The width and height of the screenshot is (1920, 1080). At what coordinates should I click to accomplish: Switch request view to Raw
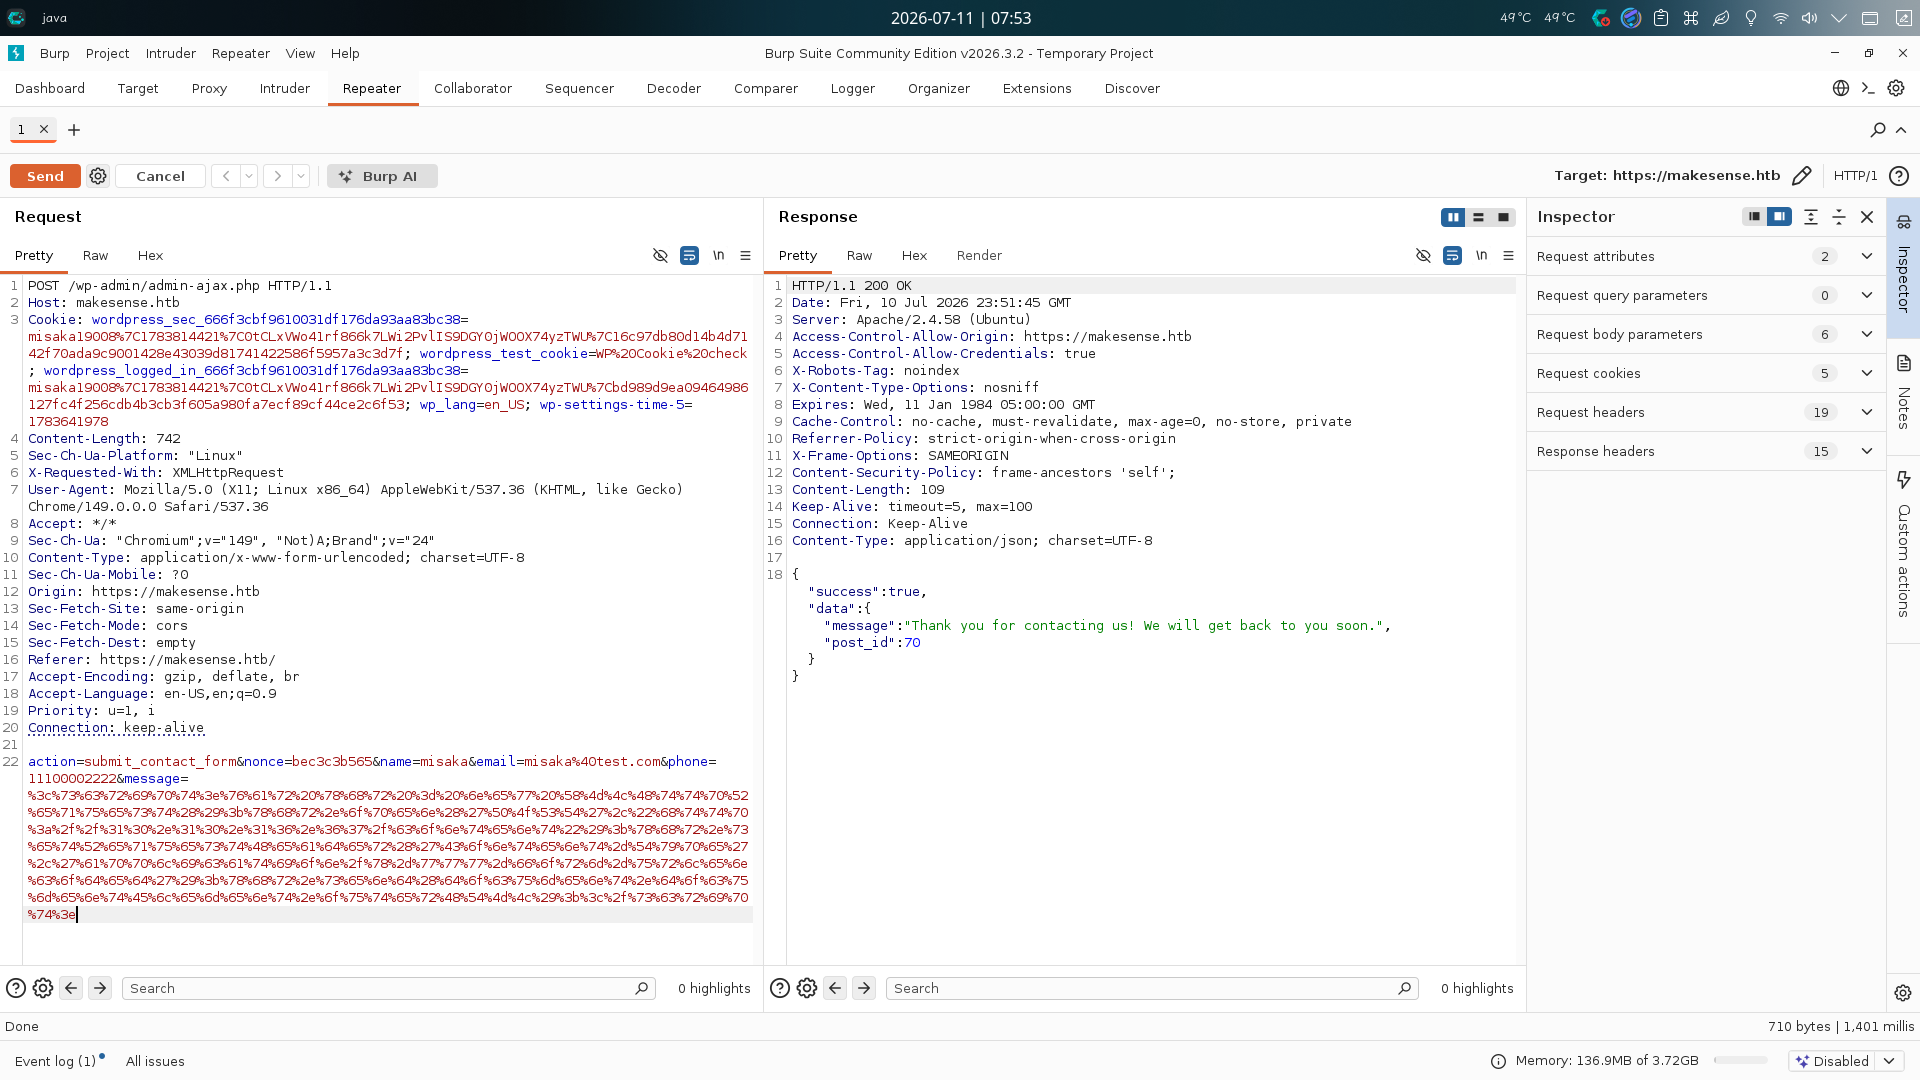pyautogui.click(x=95, y=255)
